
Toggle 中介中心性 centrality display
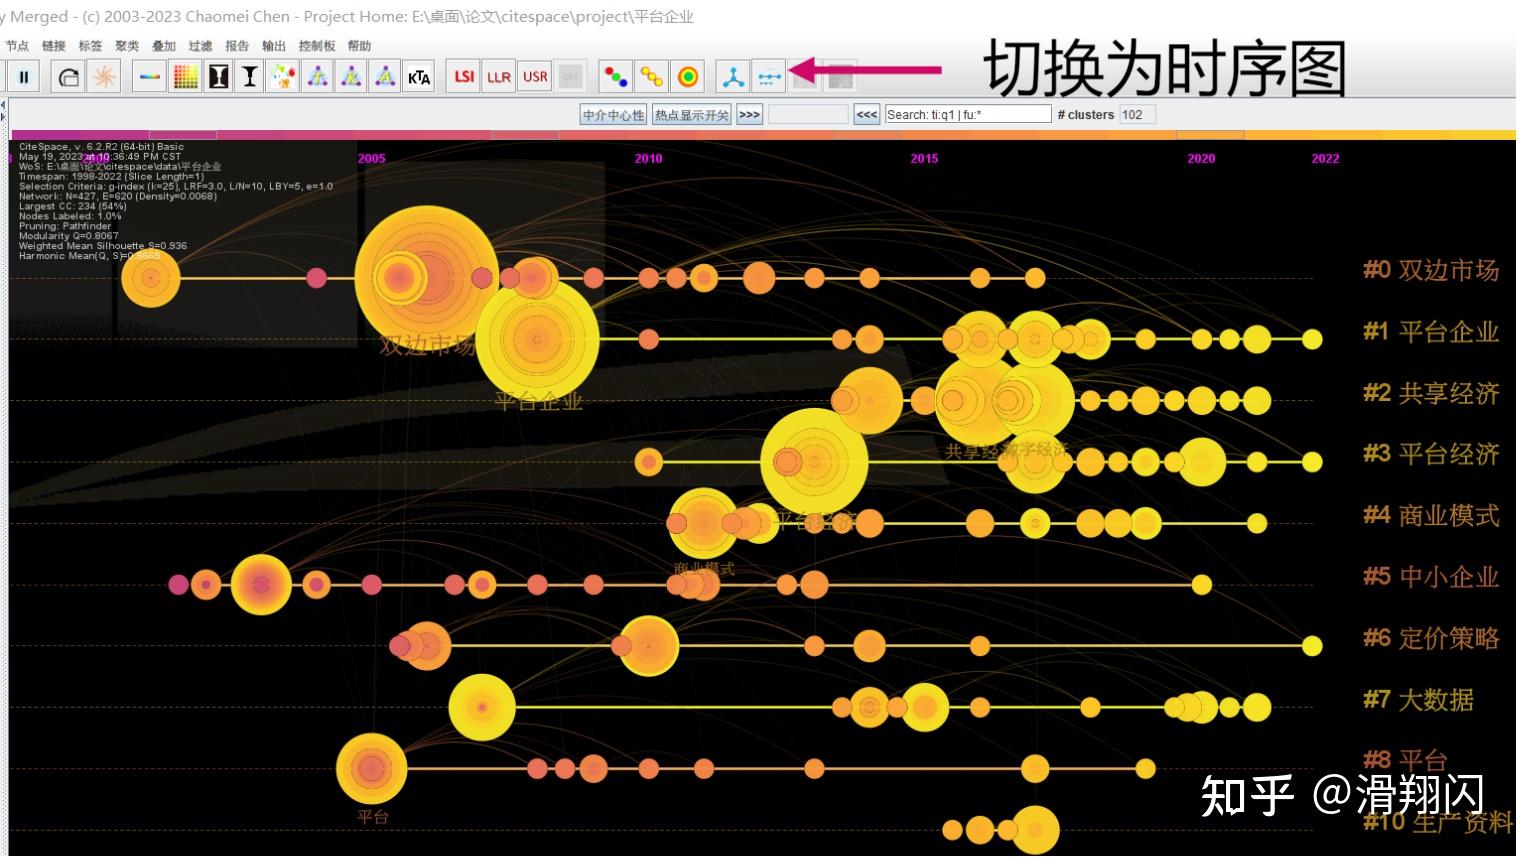click(613, 115)
